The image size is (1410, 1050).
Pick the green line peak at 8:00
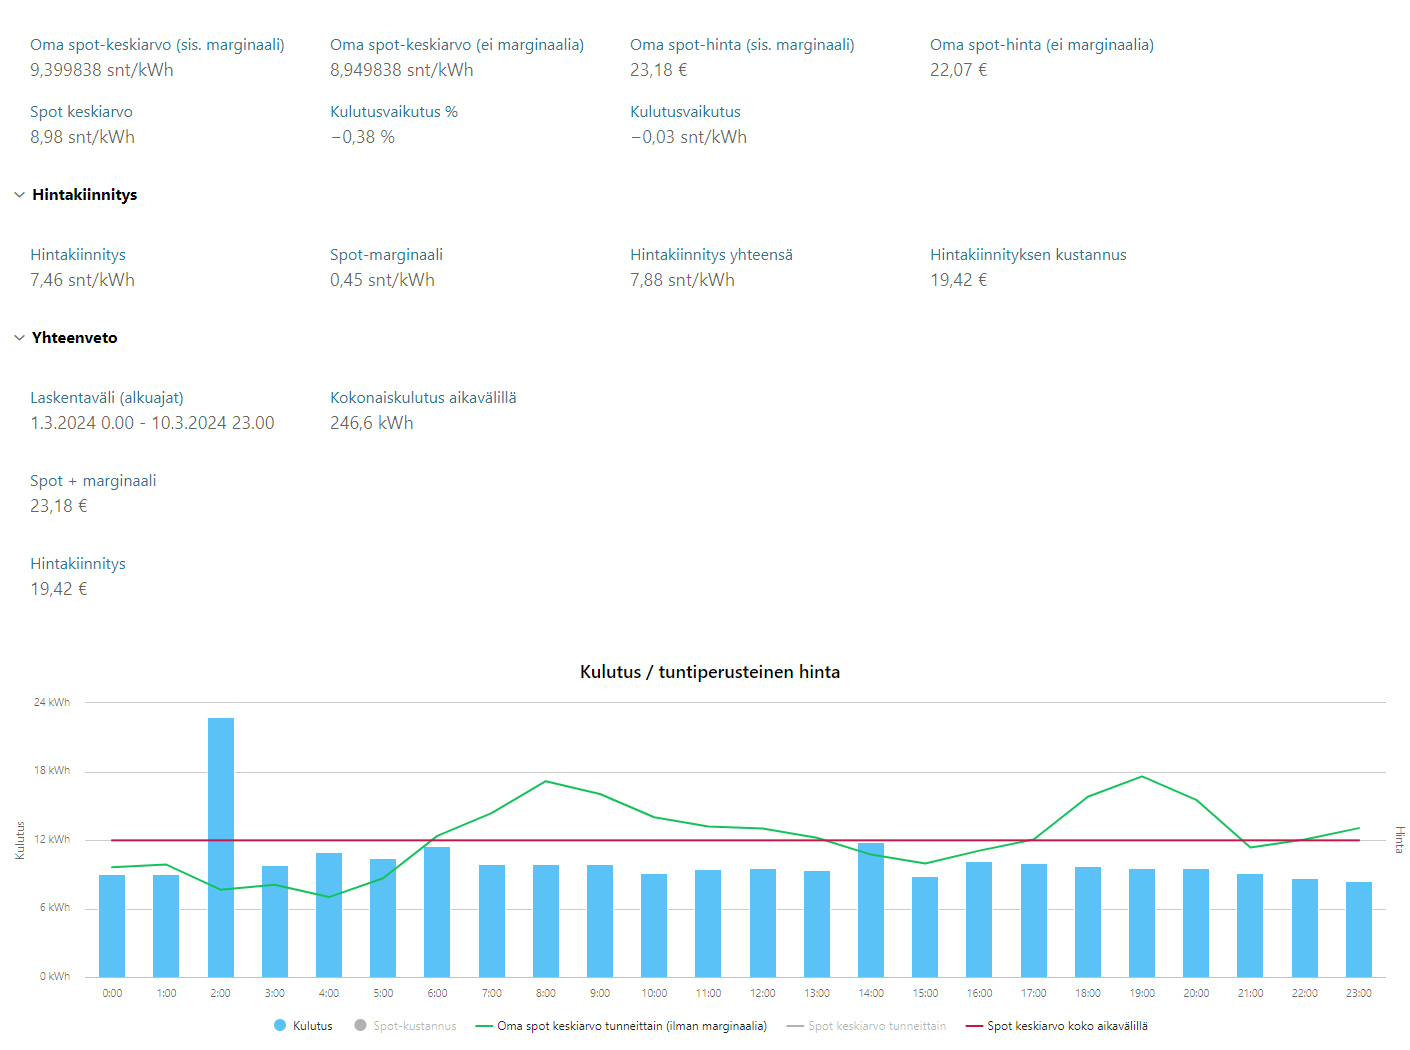click(x=546, y=781)
